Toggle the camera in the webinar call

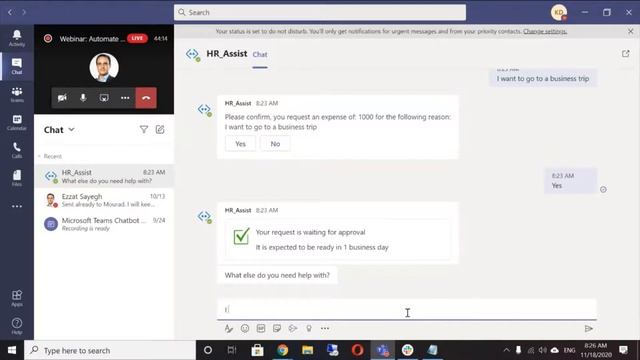[62, 98]
